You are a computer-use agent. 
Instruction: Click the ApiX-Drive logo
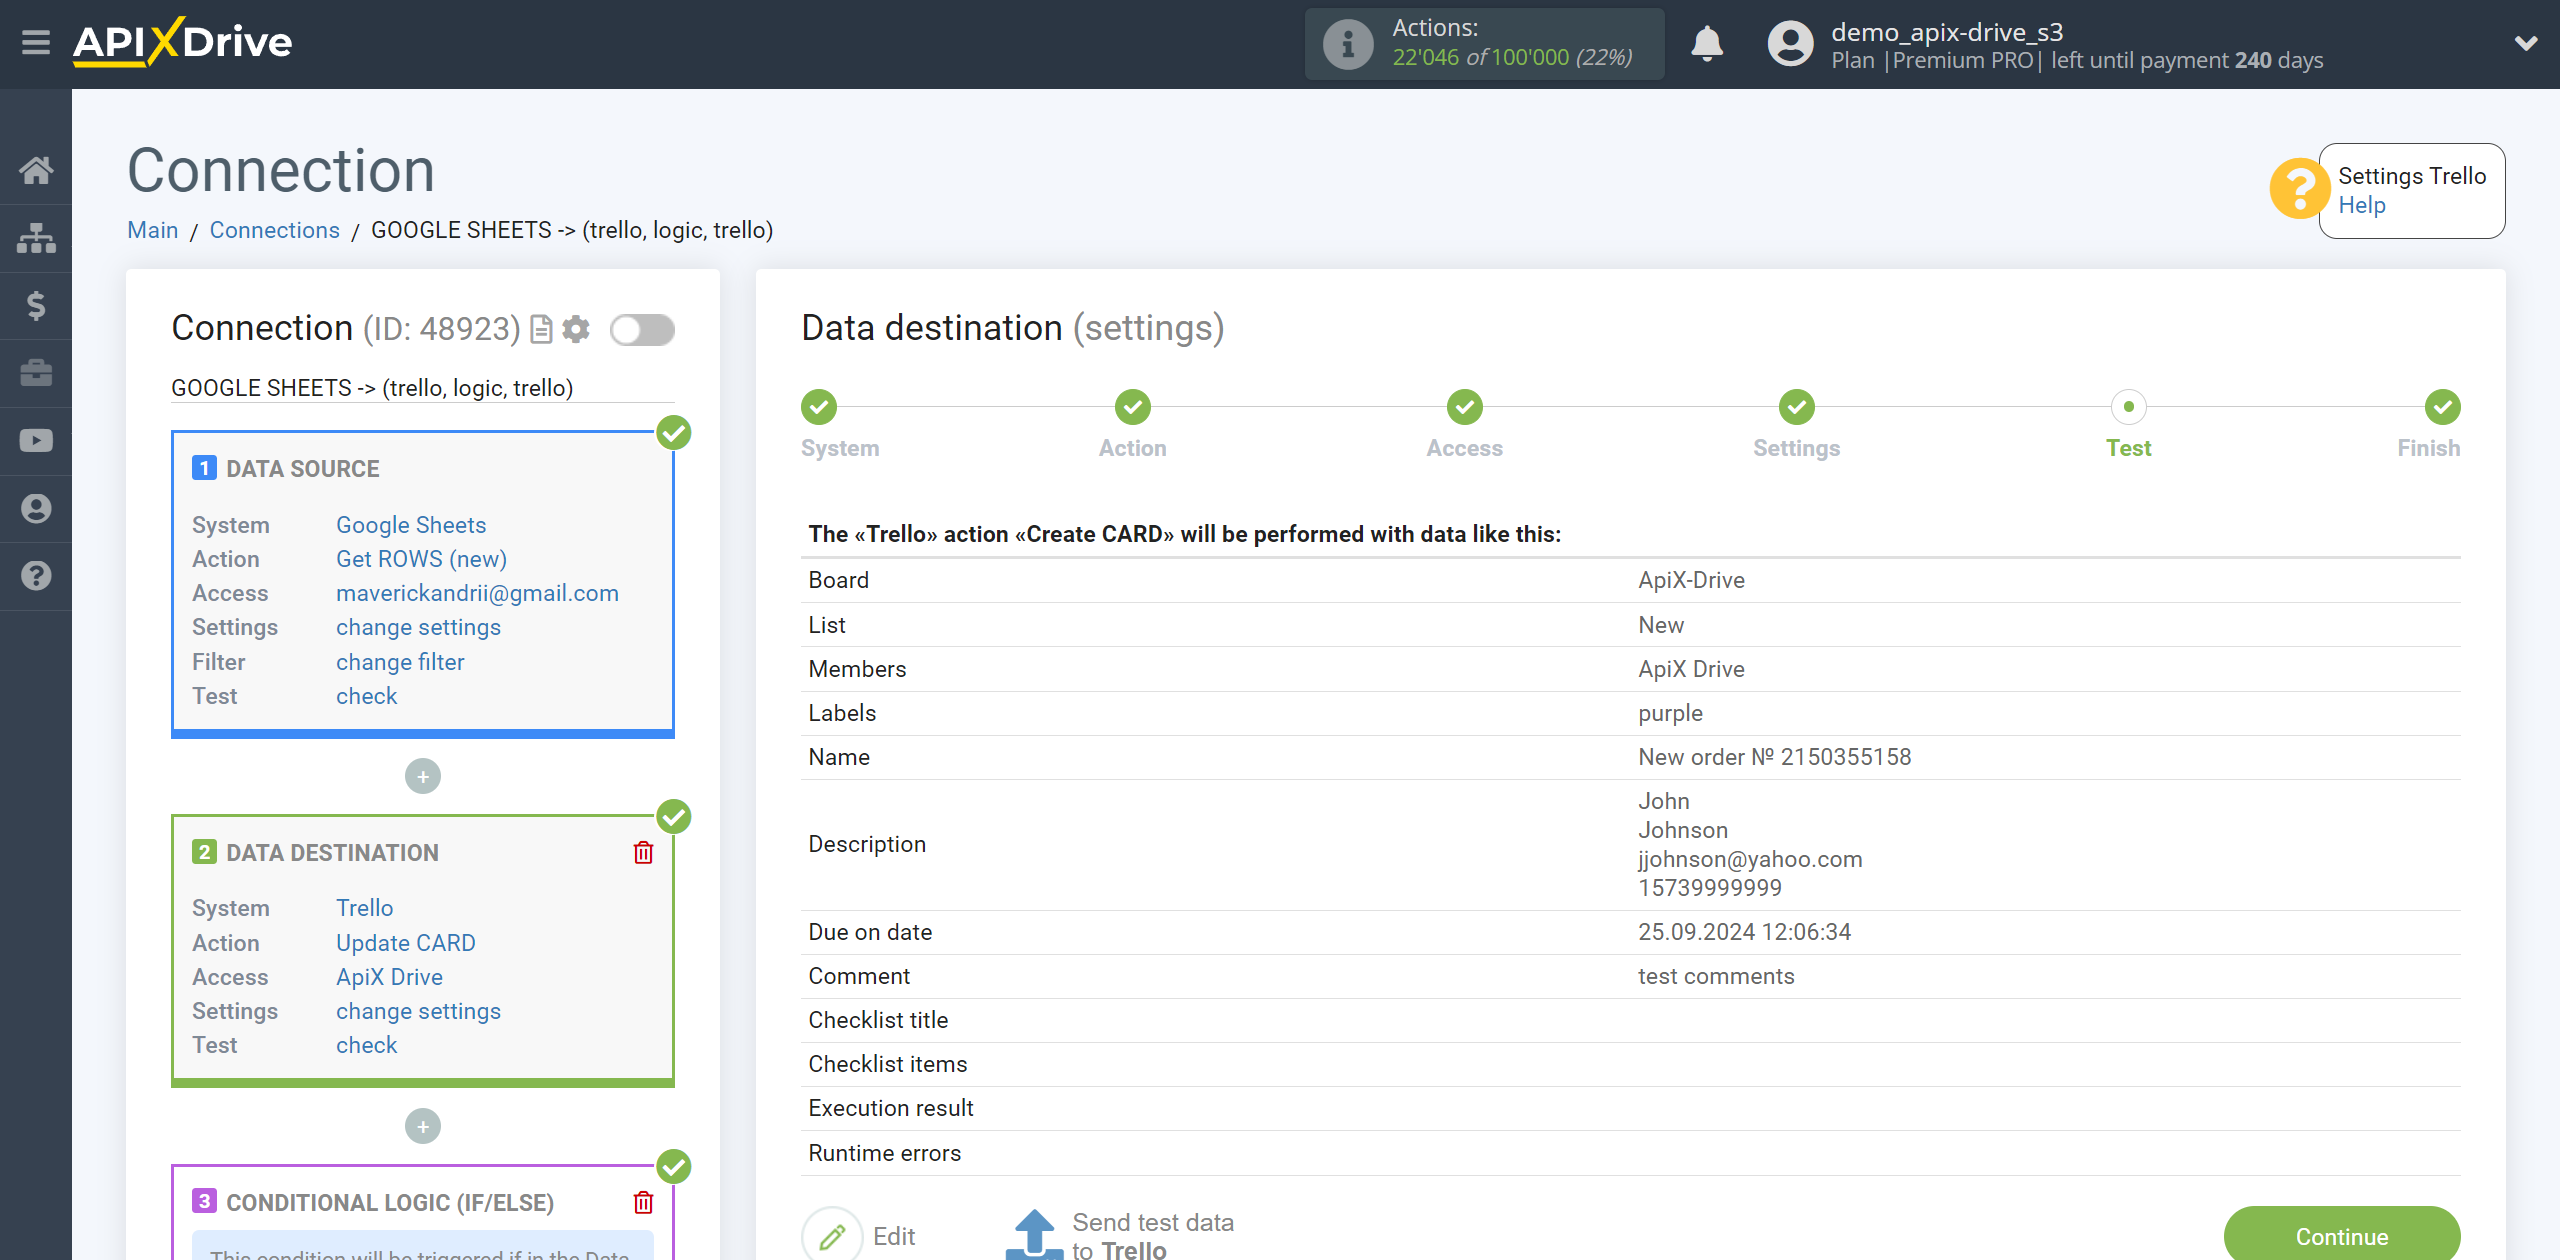click(183, 42)
